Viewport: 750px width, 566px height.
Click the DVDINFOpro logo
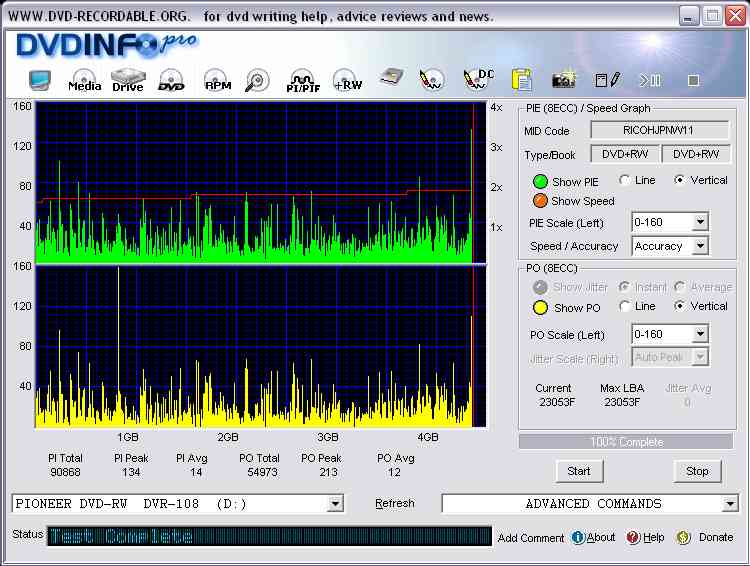click(x=106, y=45)
